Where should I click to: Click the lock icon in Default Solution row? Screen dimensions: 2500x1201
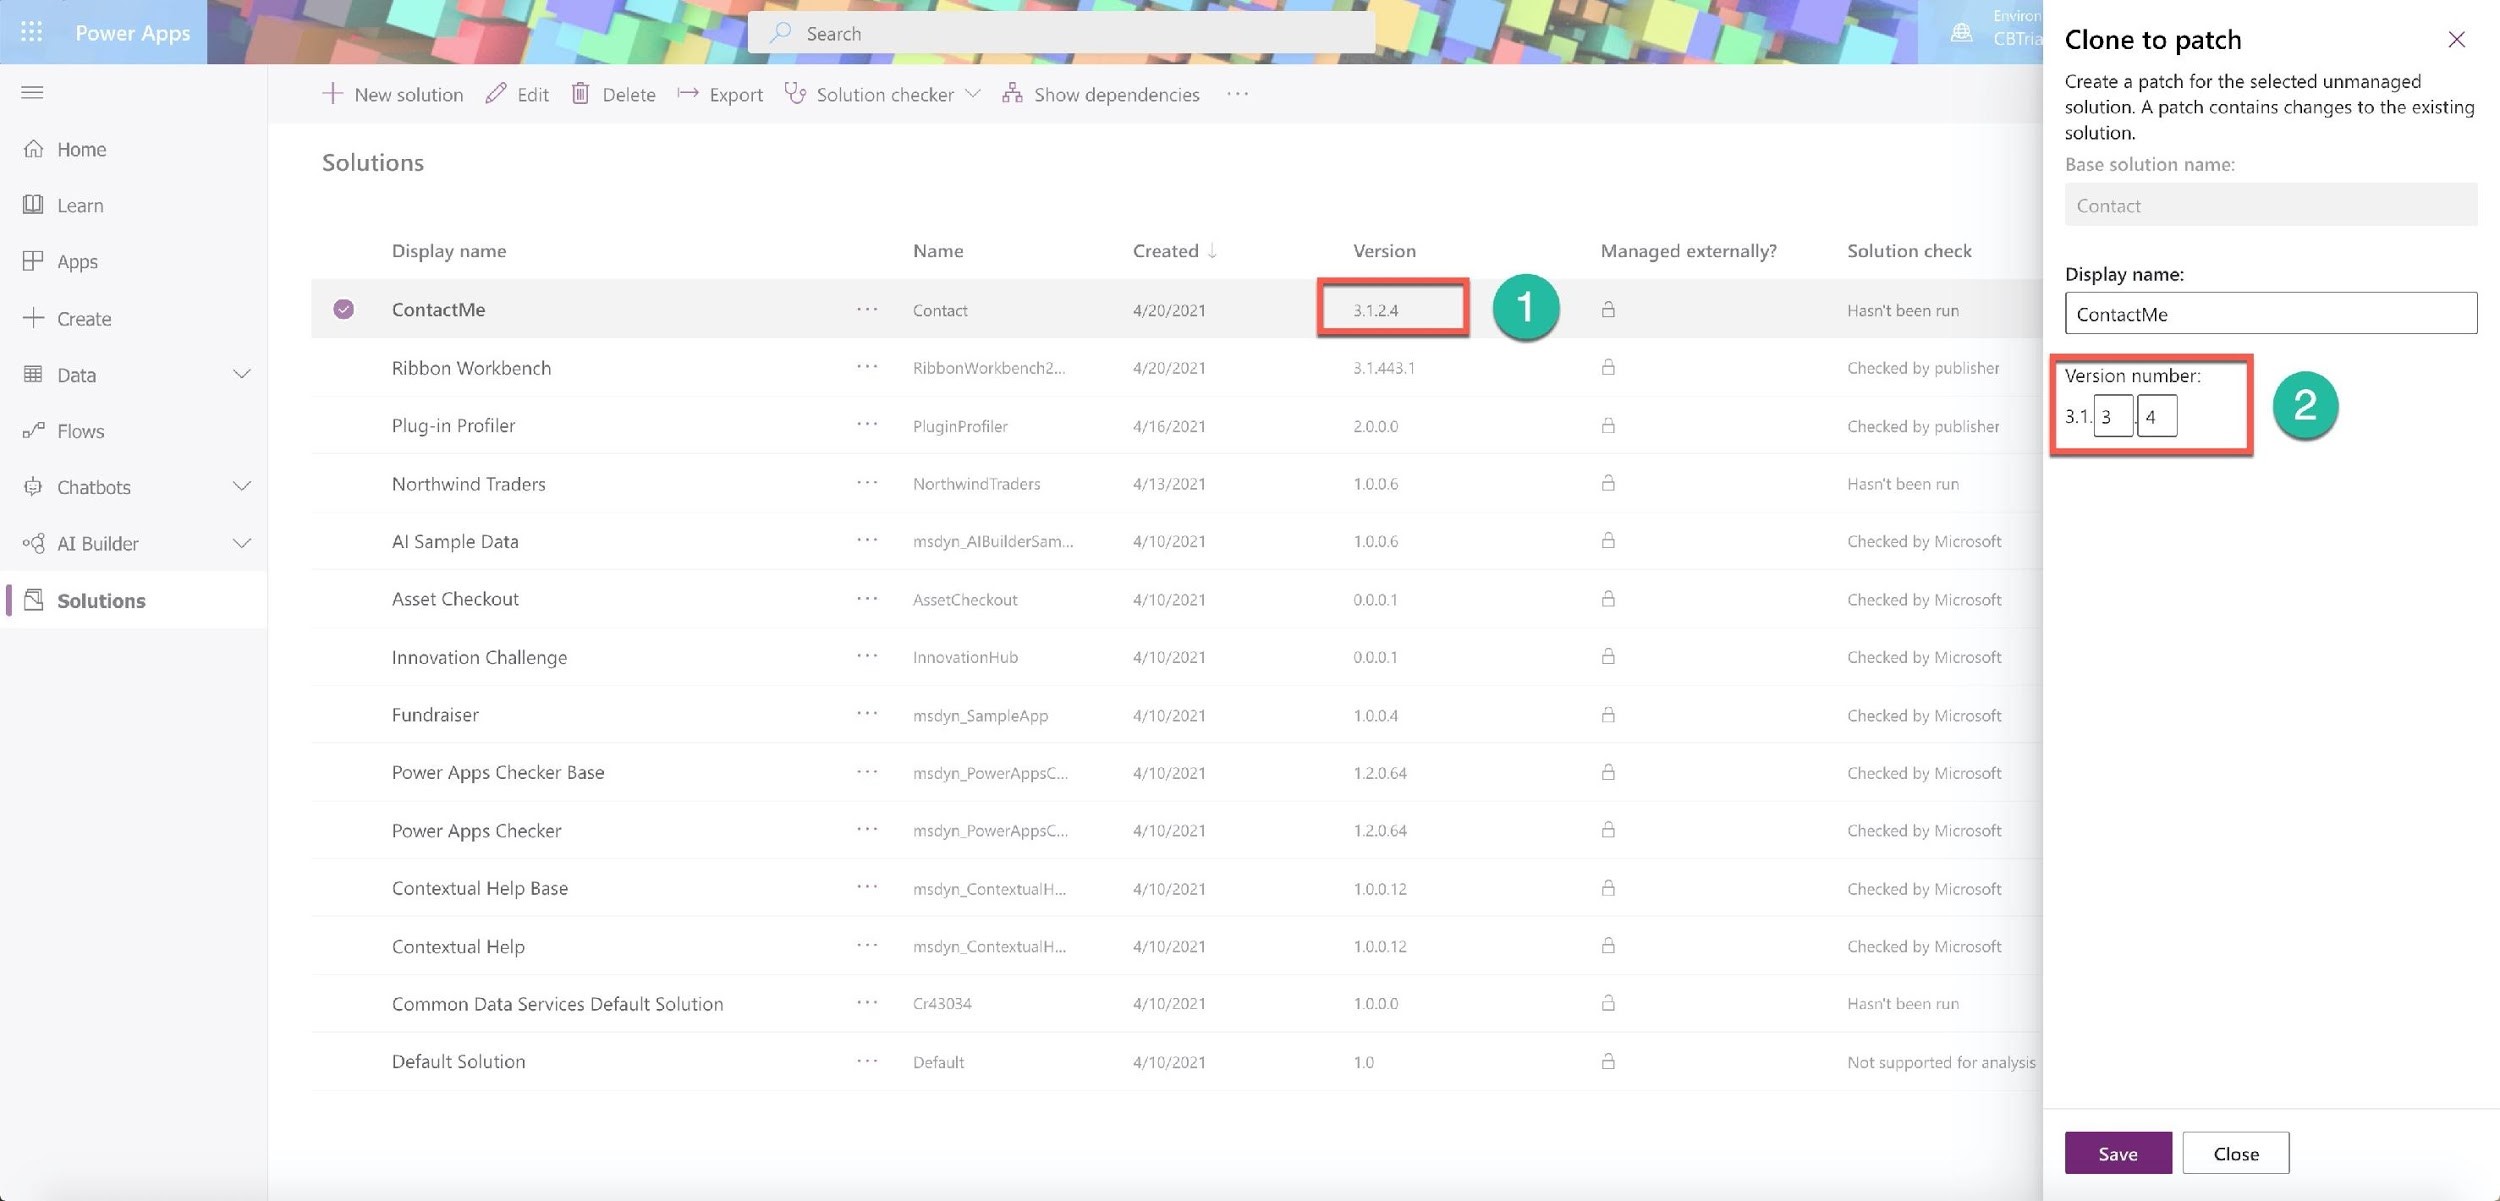pos(1608,1061)
